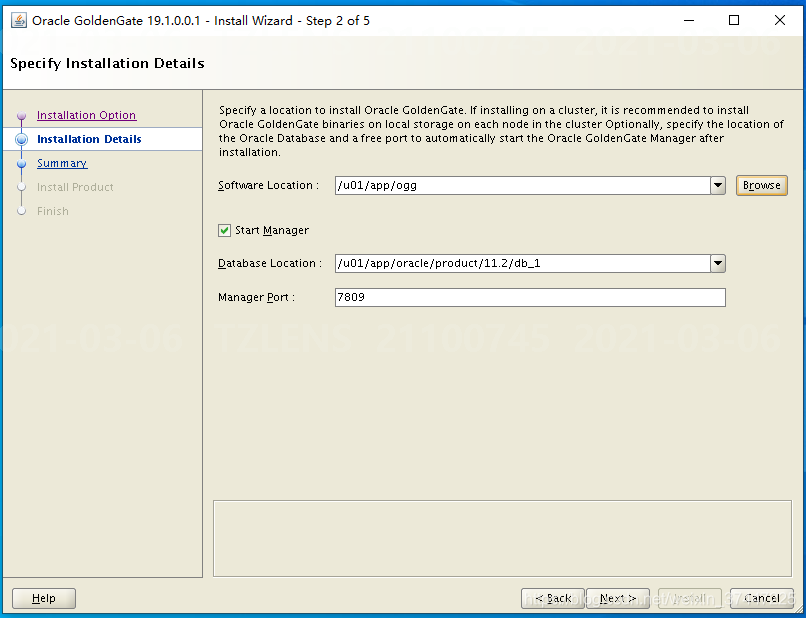Select the Installation Details step

(x=89, y=139)
